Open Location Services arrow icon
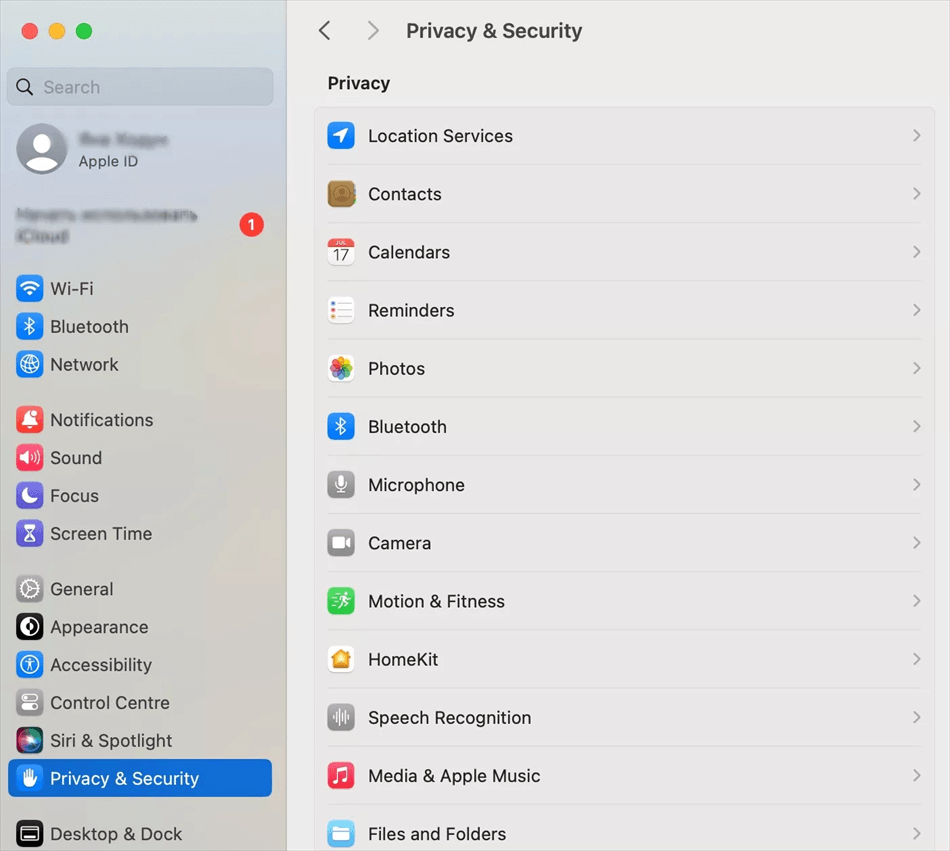This screenshot has width=950, height=851. [x=341, y=136]
